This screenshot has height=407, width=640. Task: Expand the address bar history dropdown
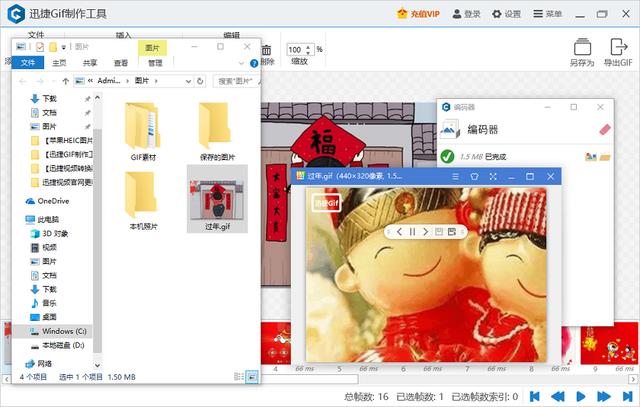pos(189,80)
